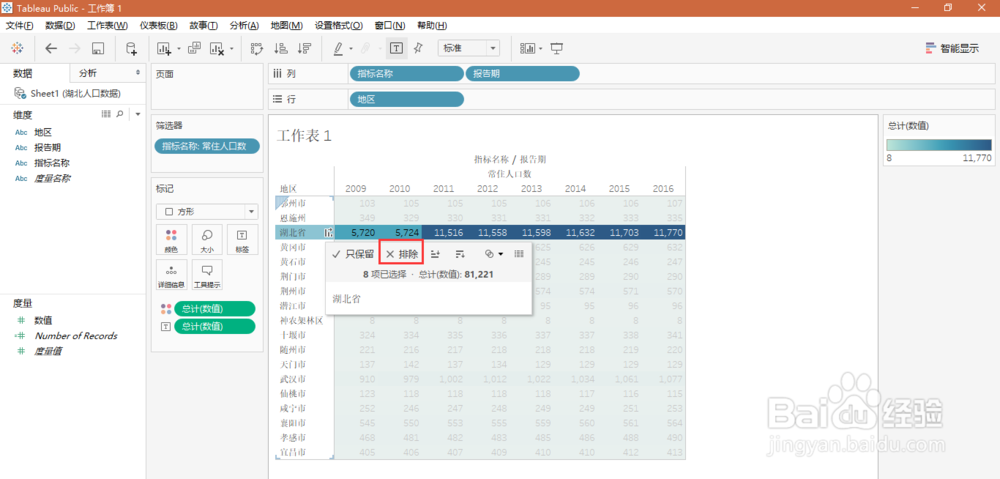This screenshot has width=1000, height=479.
Task: Click the dimensions view-as-grid icon
Action: 107,114
